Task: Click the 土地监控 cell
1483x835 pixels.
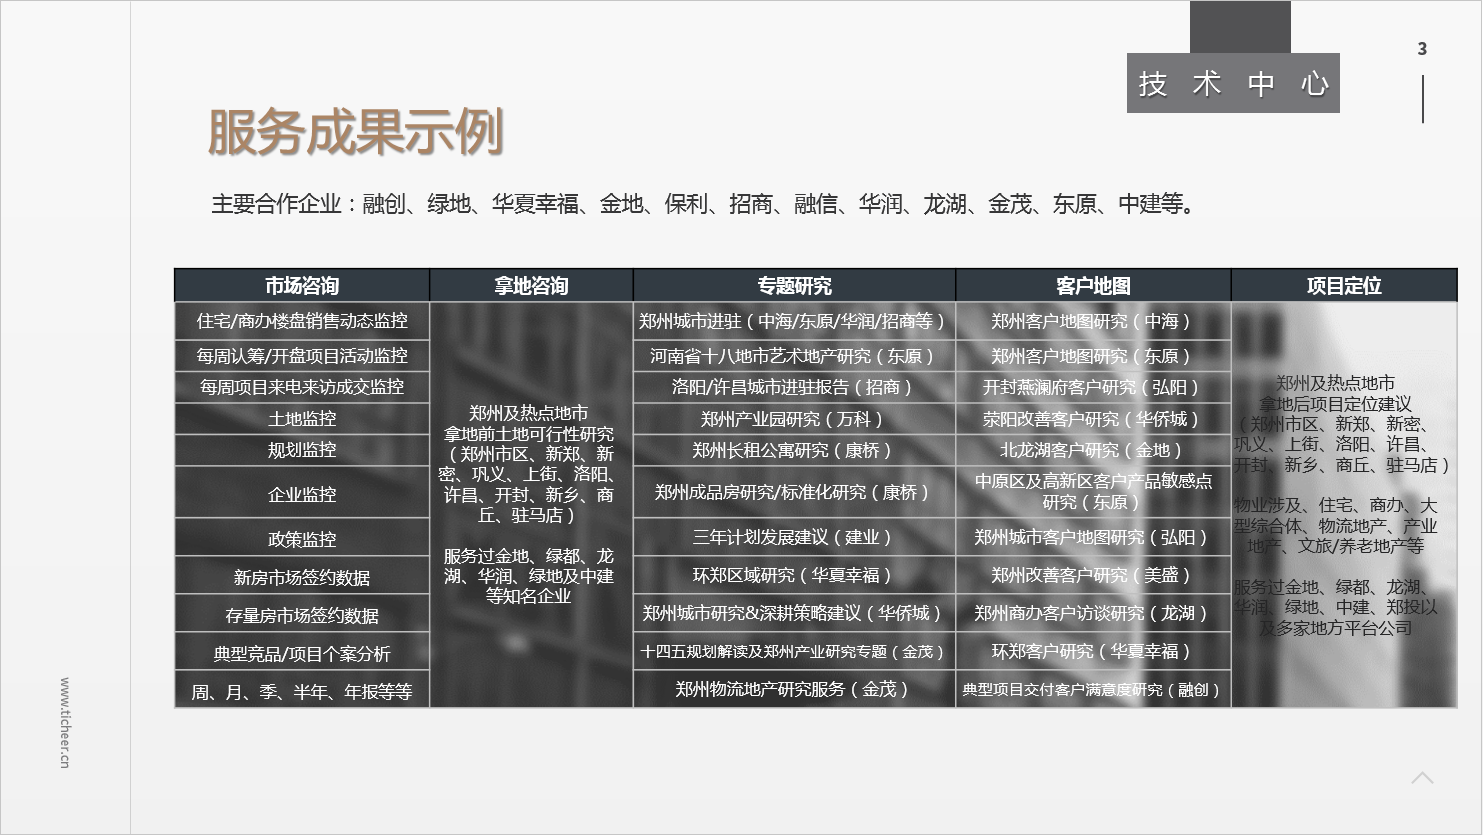Action: (x=302, y=419)
